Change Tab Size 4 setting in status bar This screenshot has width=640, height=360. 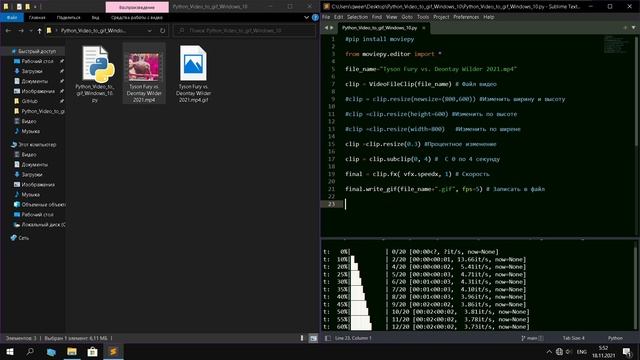[573, 338]
